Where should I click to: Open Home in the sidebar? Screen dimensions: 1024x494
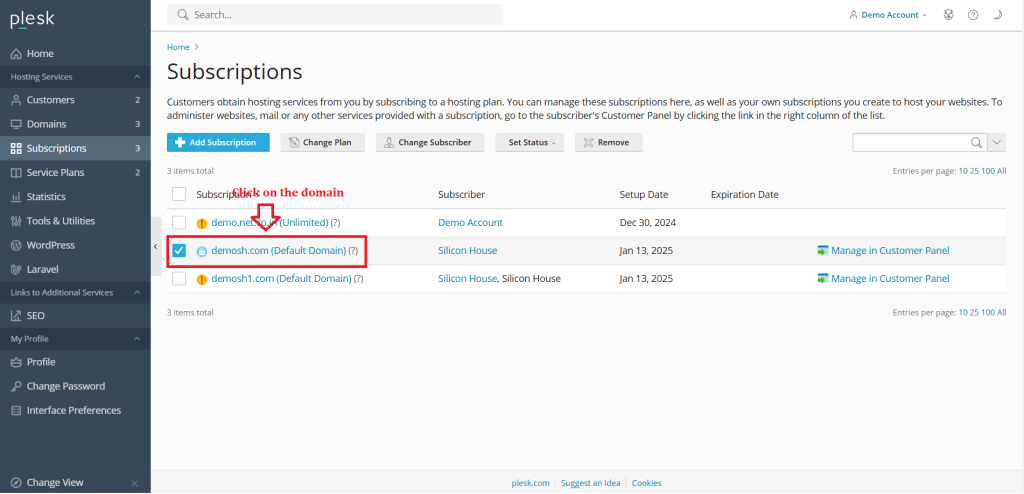tap(75, 54)
